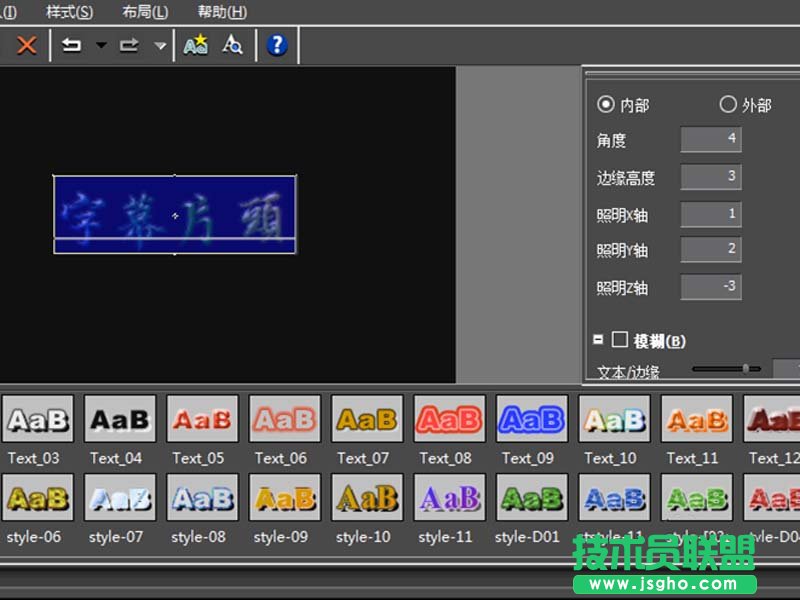Apply the Text_07 style preset
The height and width of the screenshot is (600, 800).
click(x=366, y=420)
